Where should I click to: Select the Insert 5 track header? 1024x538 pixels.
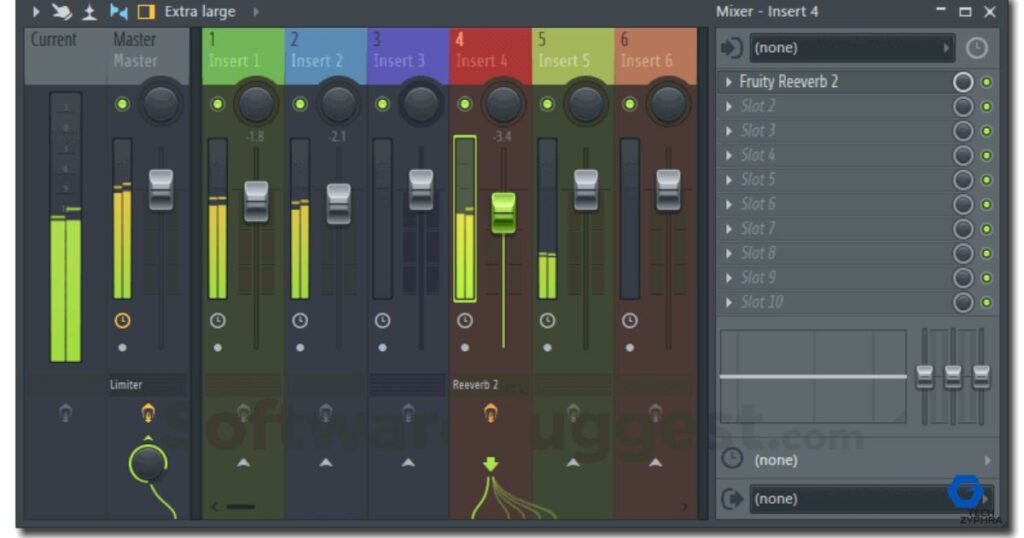[x=573, y=56]
